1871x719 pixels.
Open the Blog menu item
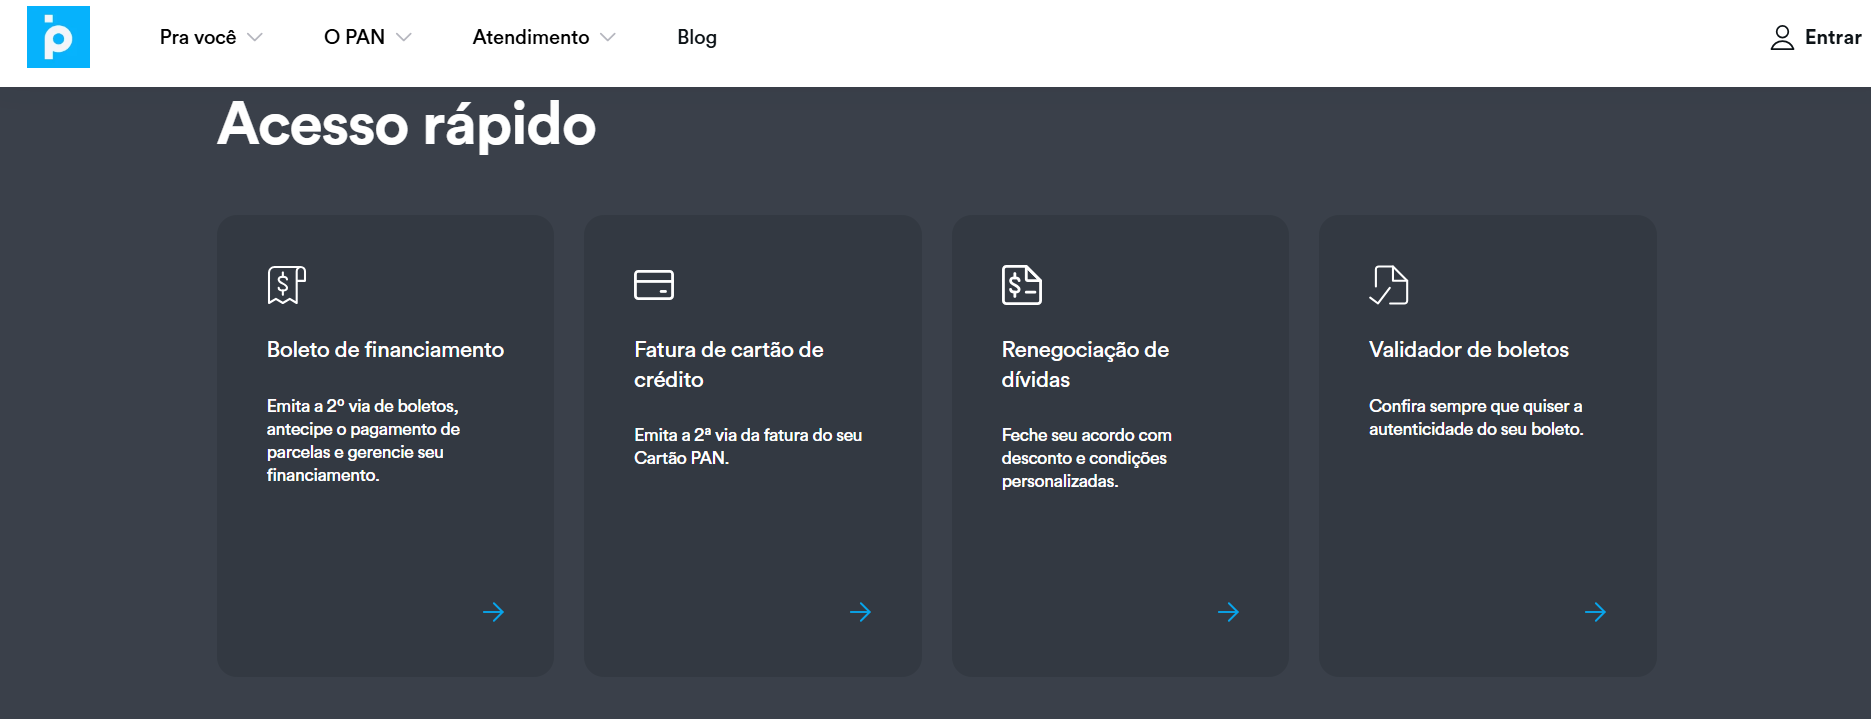click(x=697, y=38)
